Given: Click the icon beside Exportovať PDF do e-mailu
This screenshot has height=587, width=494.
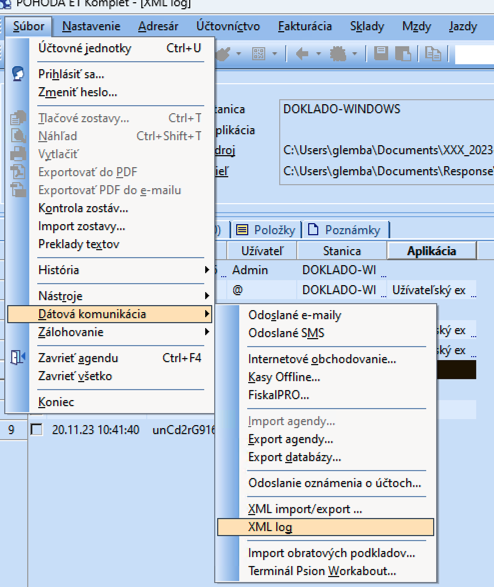Looking at the screenshot, I should pyautogui.click(x=18, y=190).
